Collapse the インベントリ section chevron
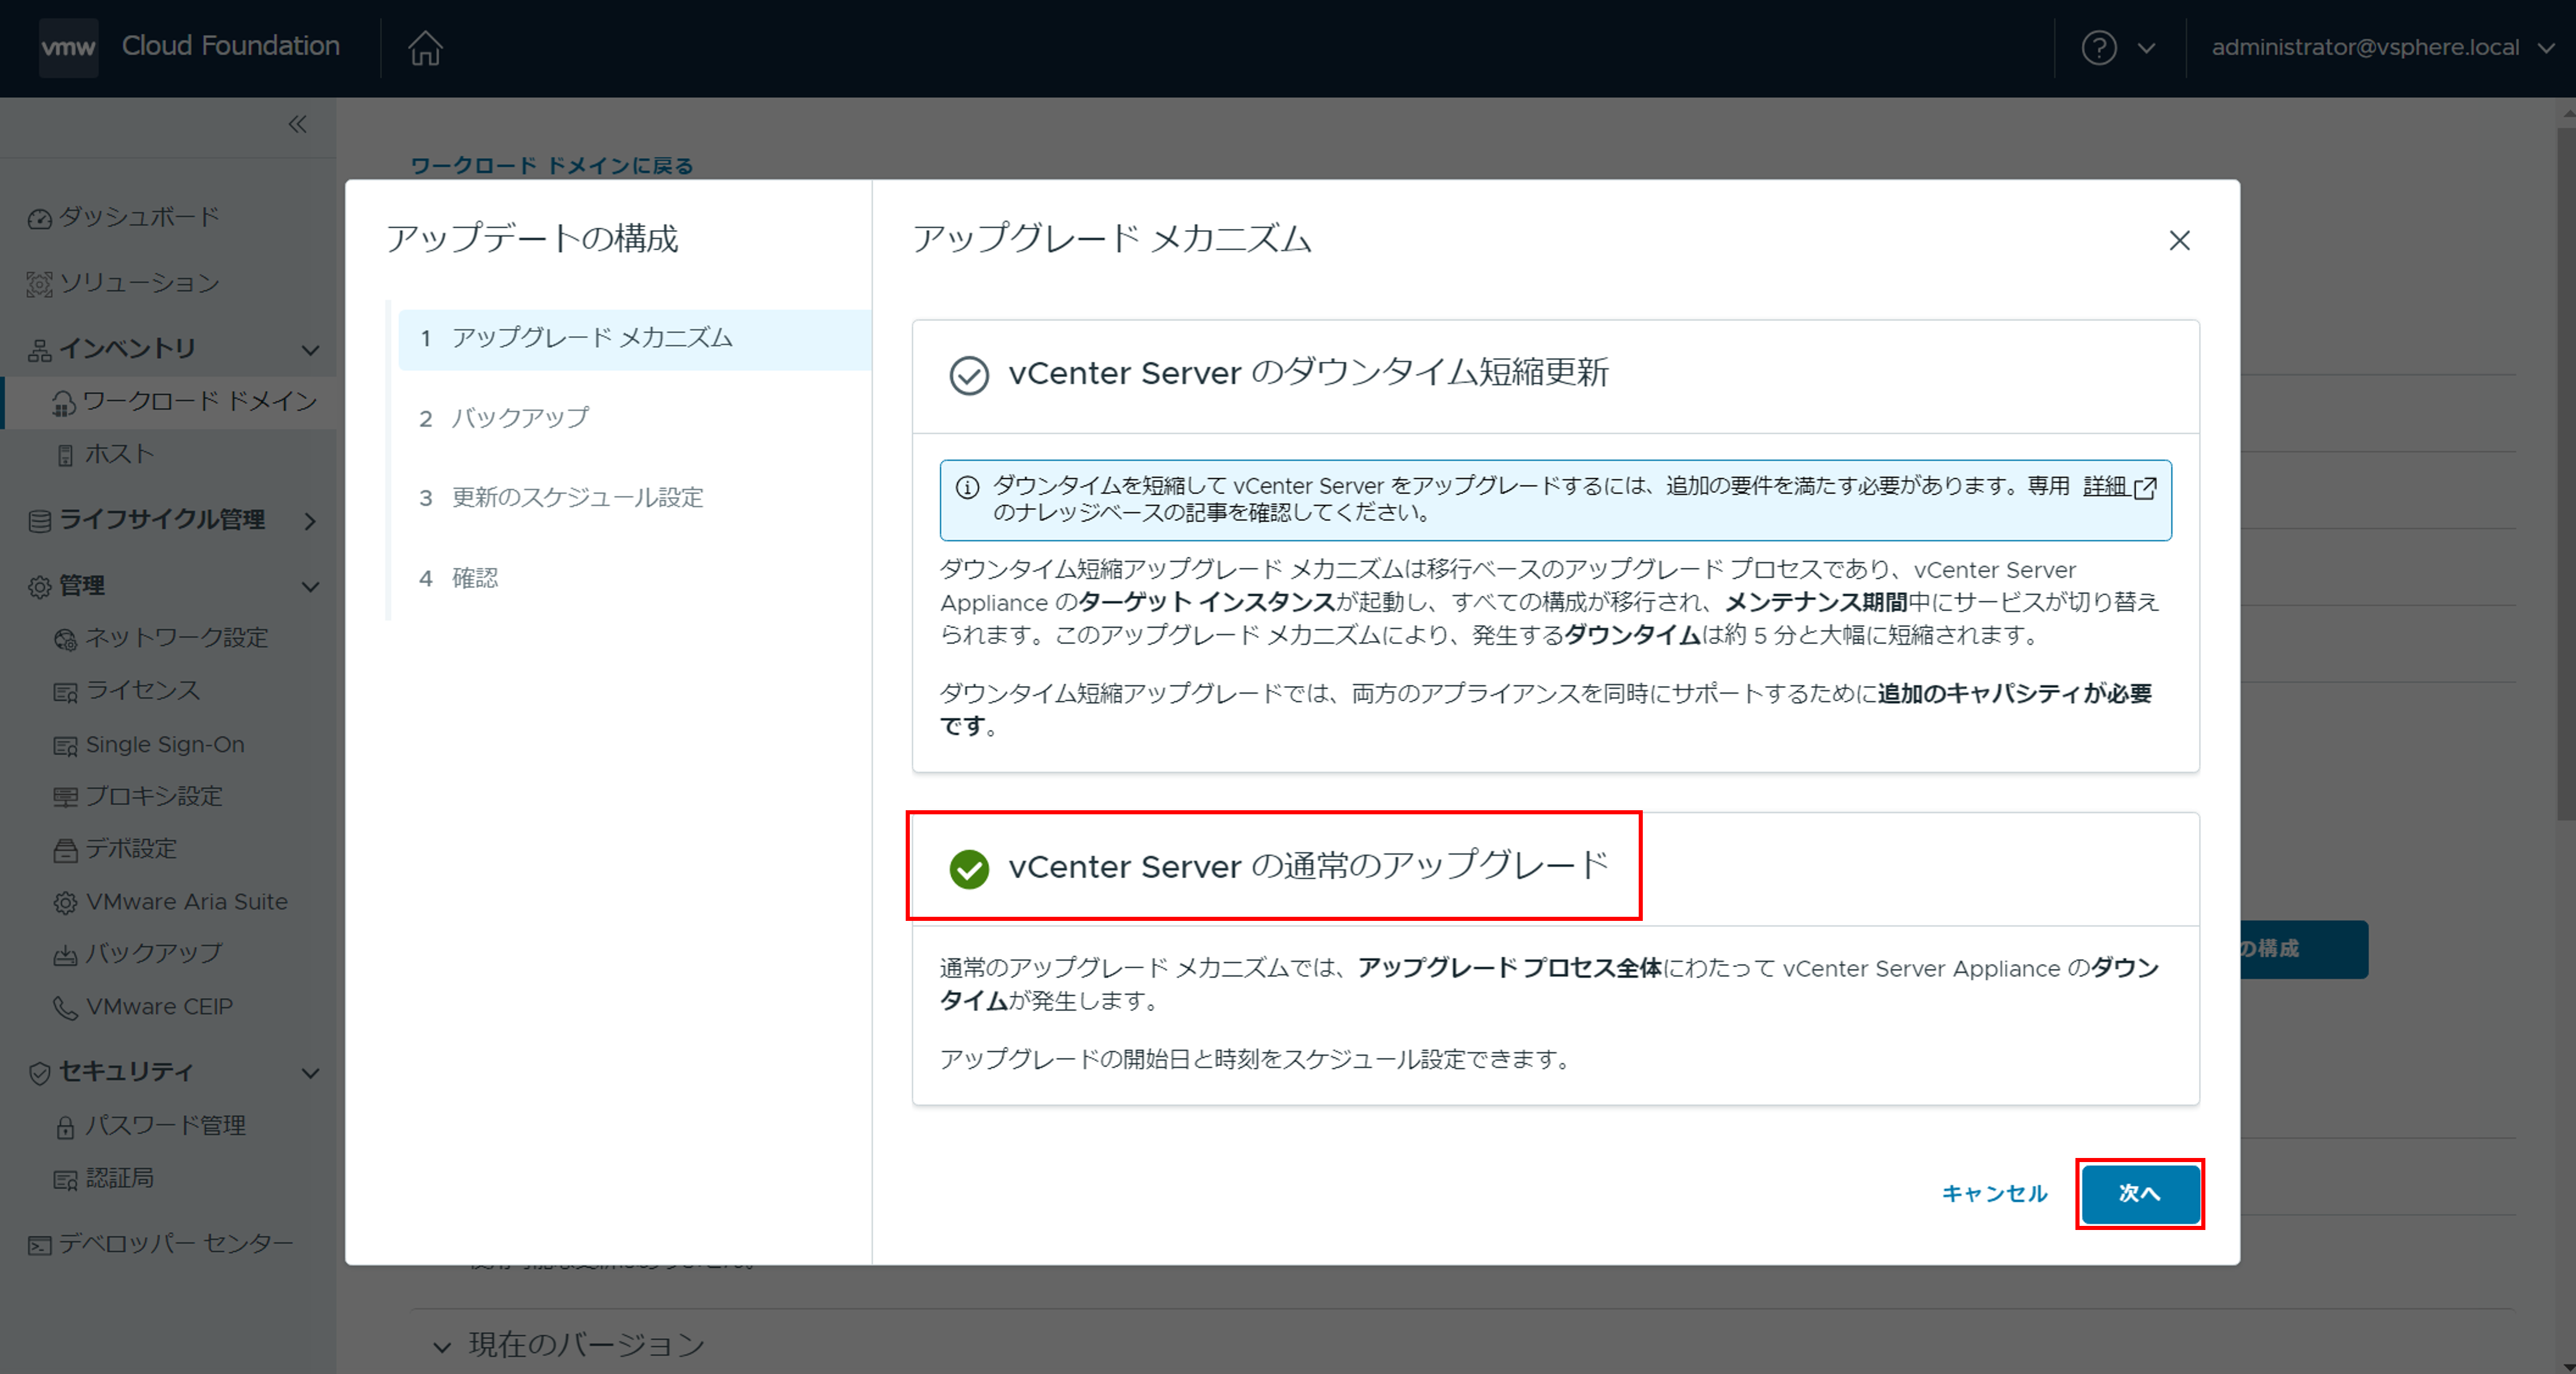Screen dimensions: 2576x1374 (310, 349)
